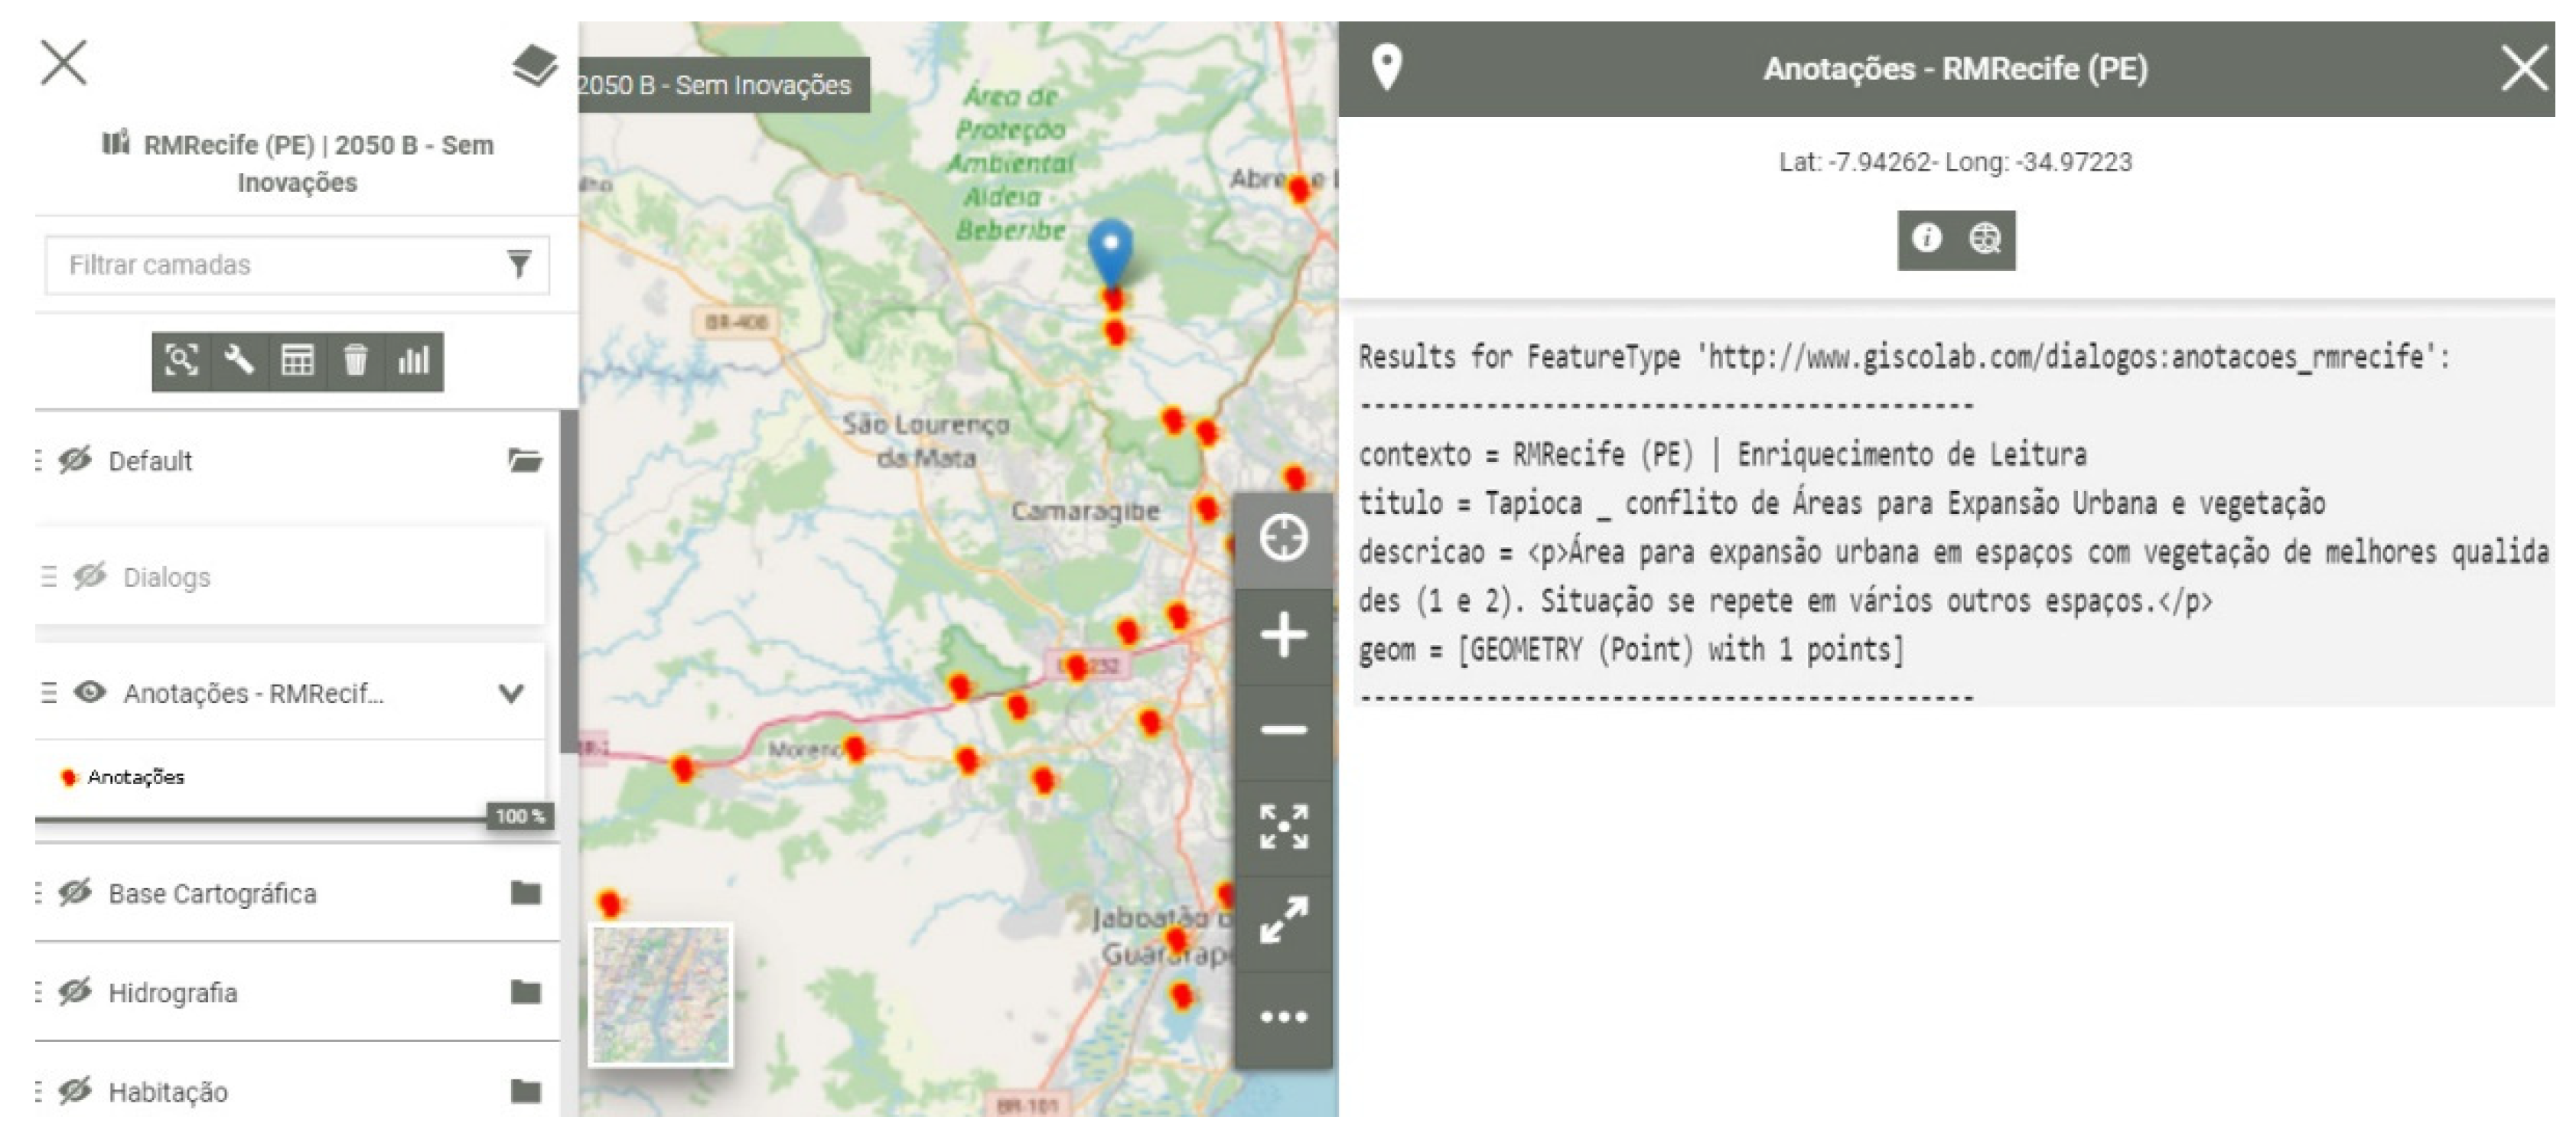The width and height of the screenshot is (2576, 1136).
Task: Toggle full screen map mode
Action: (1283, 921)
